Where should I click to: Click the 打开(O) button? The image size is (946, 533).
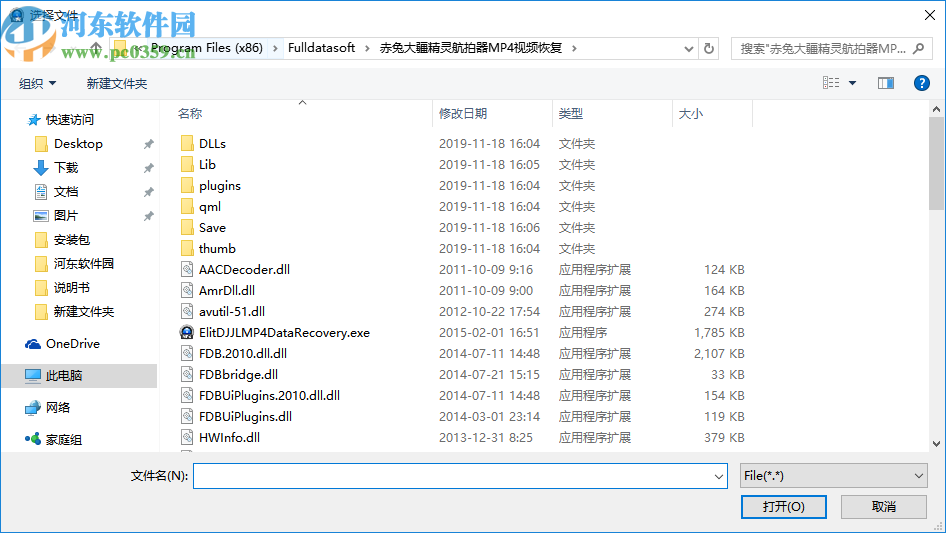tap(784, 506)
